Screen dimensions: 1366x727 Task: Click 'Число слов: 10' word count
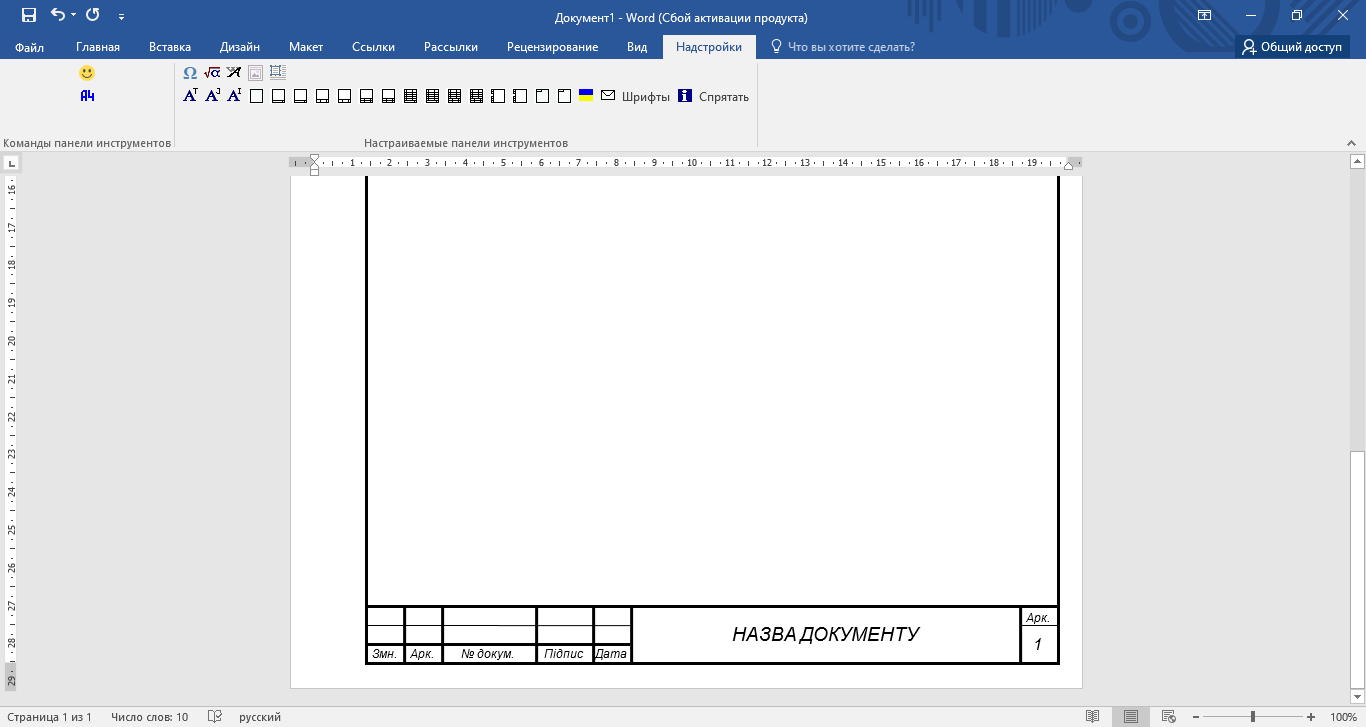pyautogui.click(x=149, y=717)
